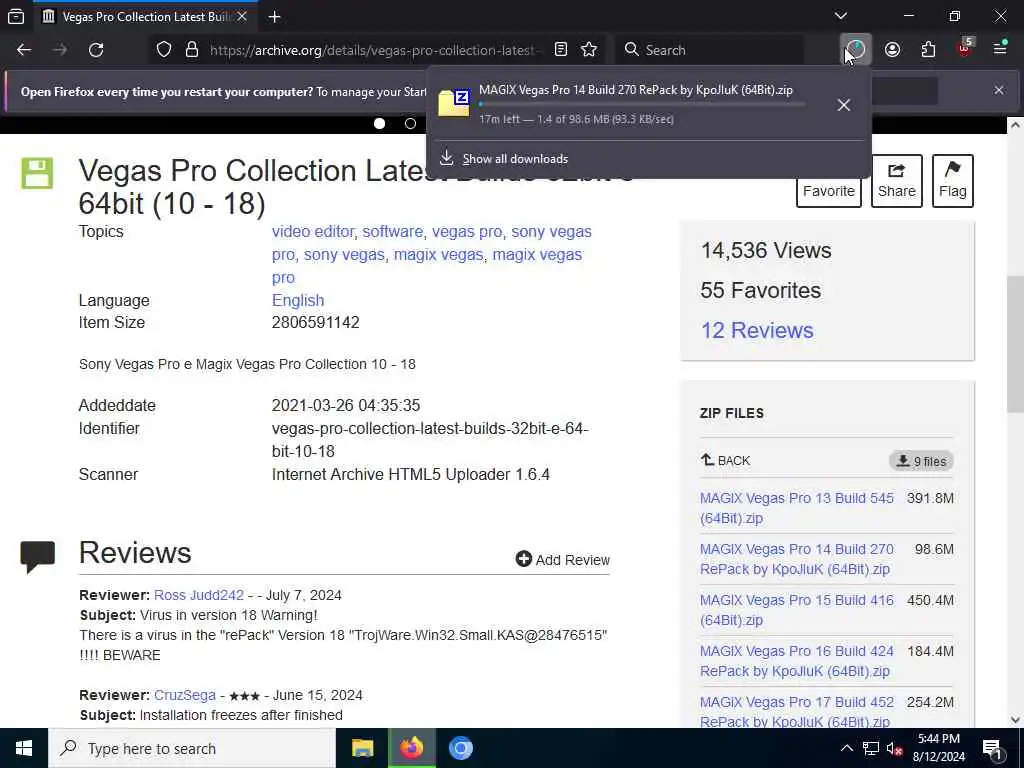
Task: Open the Firefox application menu
Action: click(x=1000, y=49)
